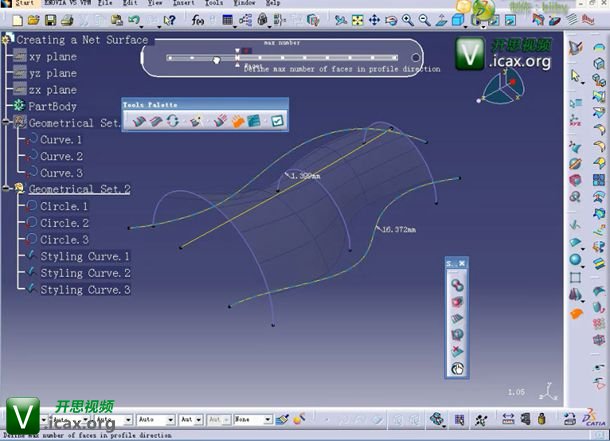
Task: Click the hand pointer icon in small floating toolbar
Action: (x=457, y=368)
